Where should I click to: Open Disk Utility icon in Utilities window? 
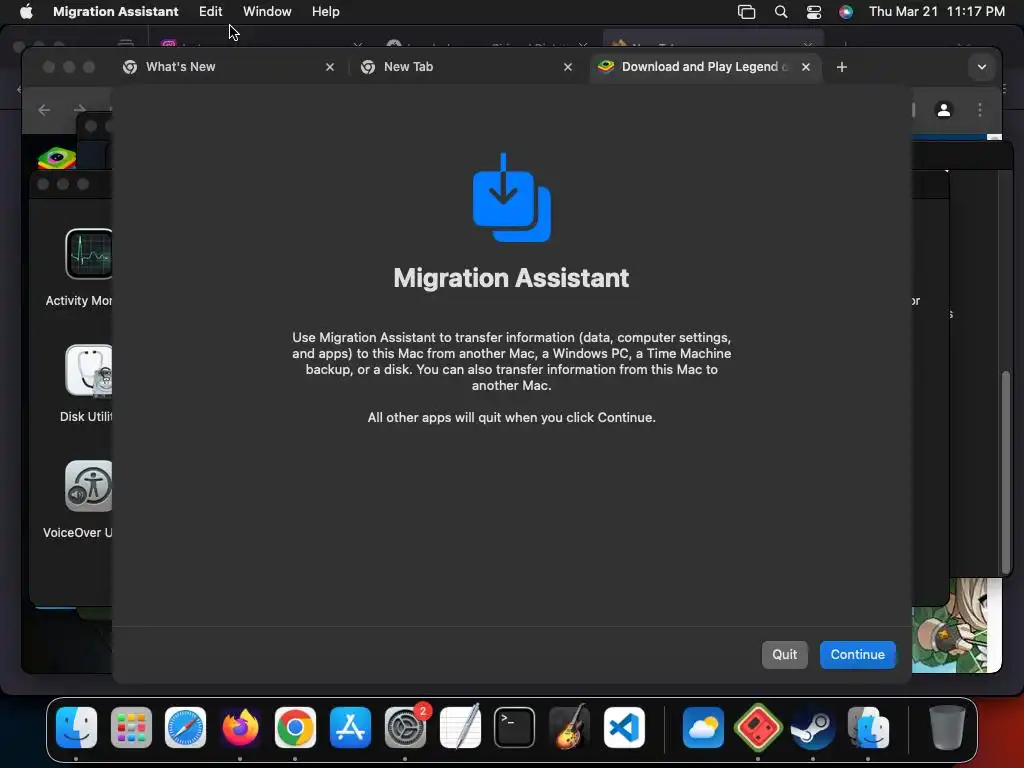click(89, 370)
